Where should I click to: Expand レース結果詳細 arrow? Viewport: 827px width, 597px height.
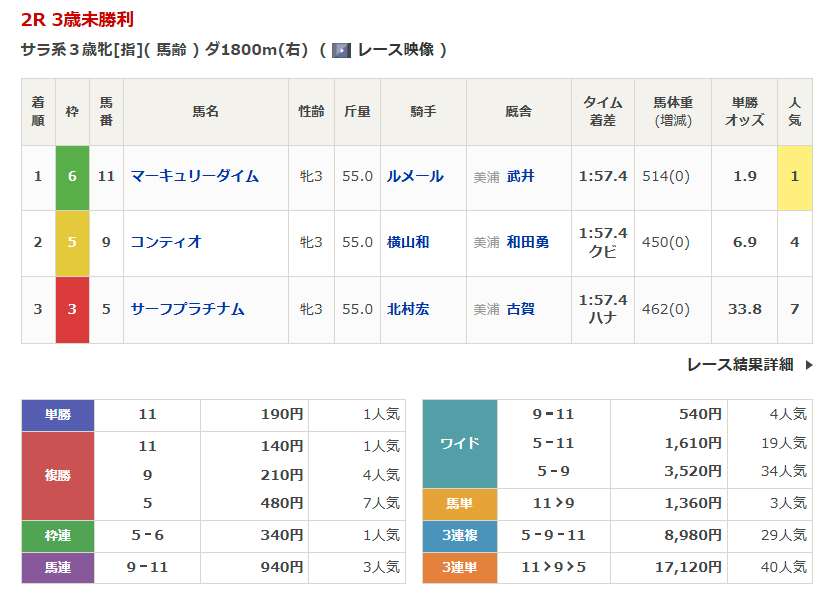point(808,365)
